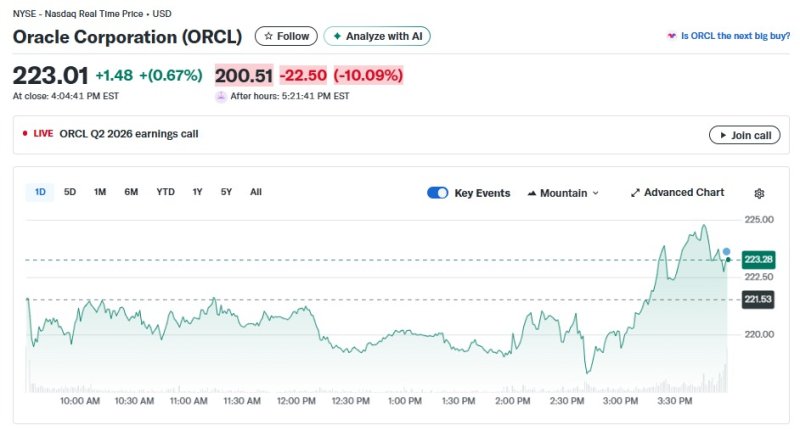Click the play icon in Join call

(x=721, y=135)
